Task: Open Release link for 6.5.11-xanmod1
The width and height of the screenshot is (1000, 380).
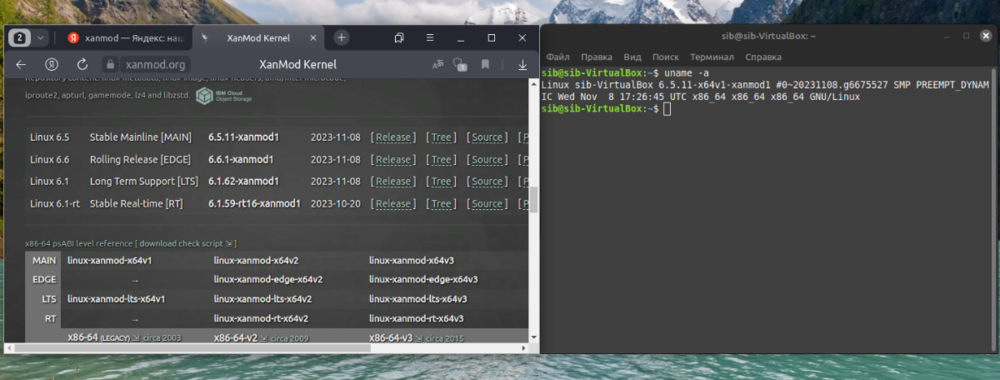Action: (393, 137)
